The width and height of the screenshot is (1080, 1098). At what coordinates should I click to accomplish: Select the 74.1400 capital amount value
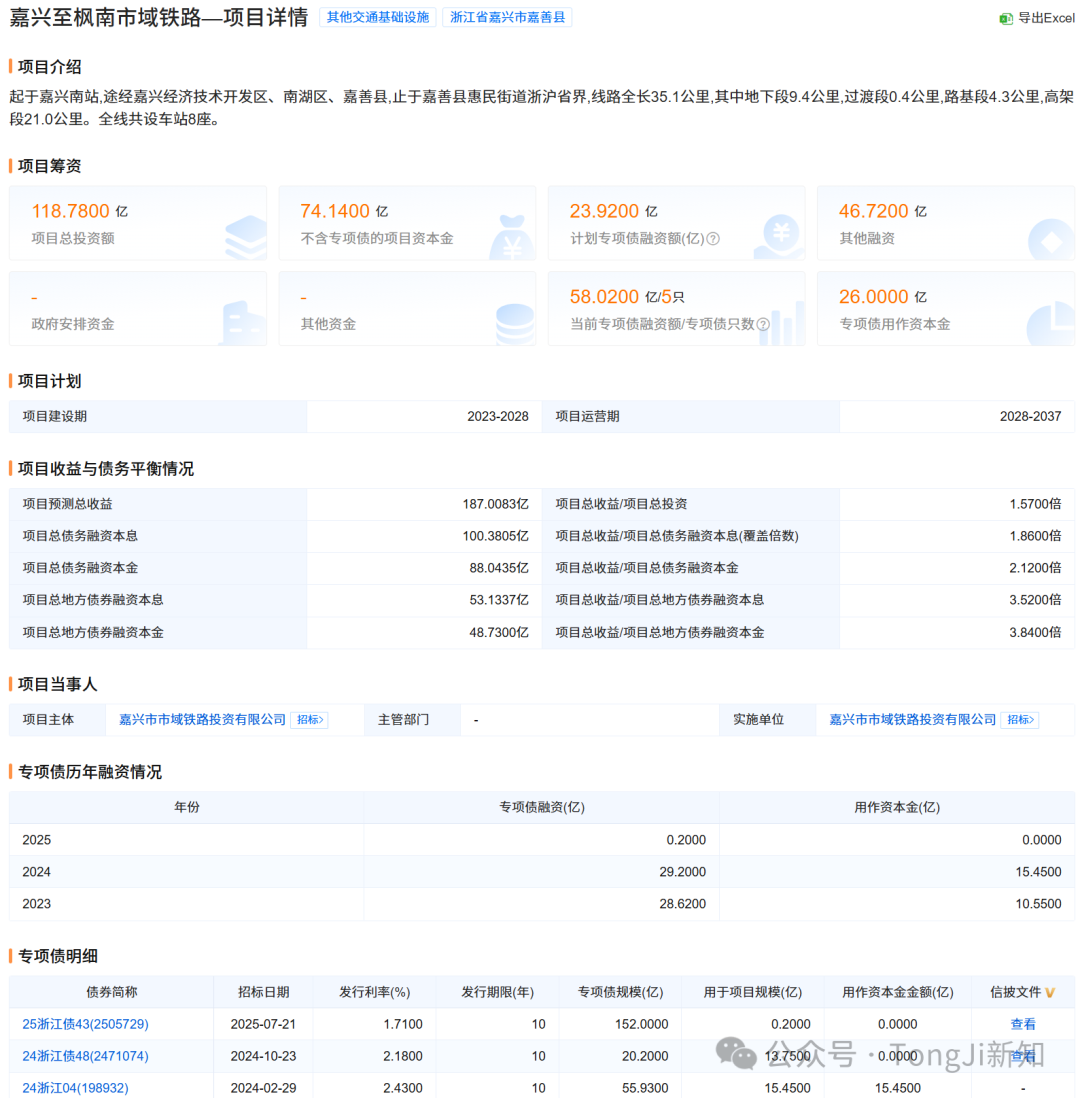click(x=335, y=211)
